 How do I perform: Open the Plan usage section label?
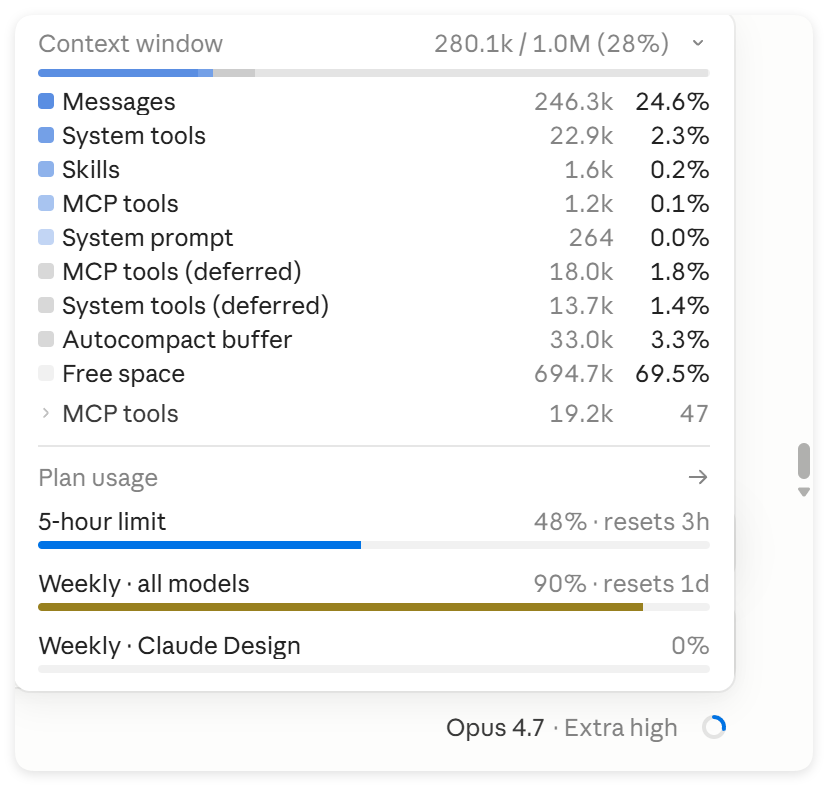coord(98,478)
